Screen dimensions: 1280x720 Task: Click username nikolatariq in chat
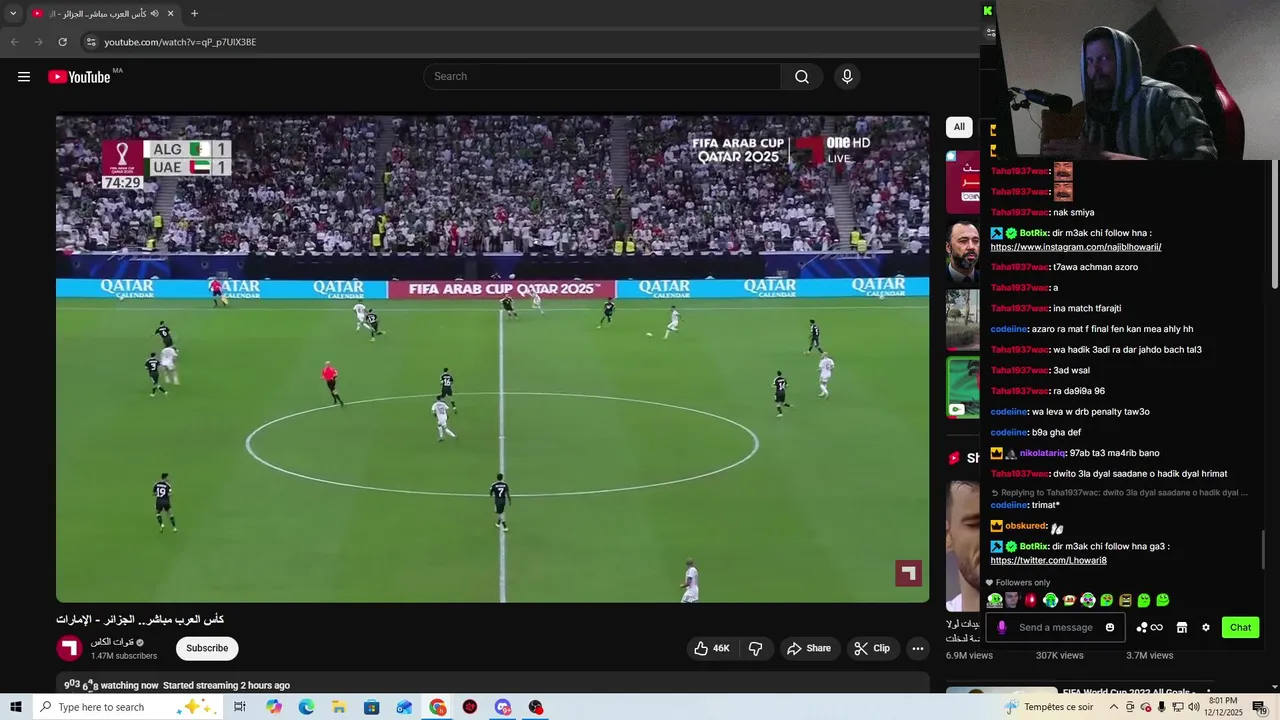(1042, 453)
